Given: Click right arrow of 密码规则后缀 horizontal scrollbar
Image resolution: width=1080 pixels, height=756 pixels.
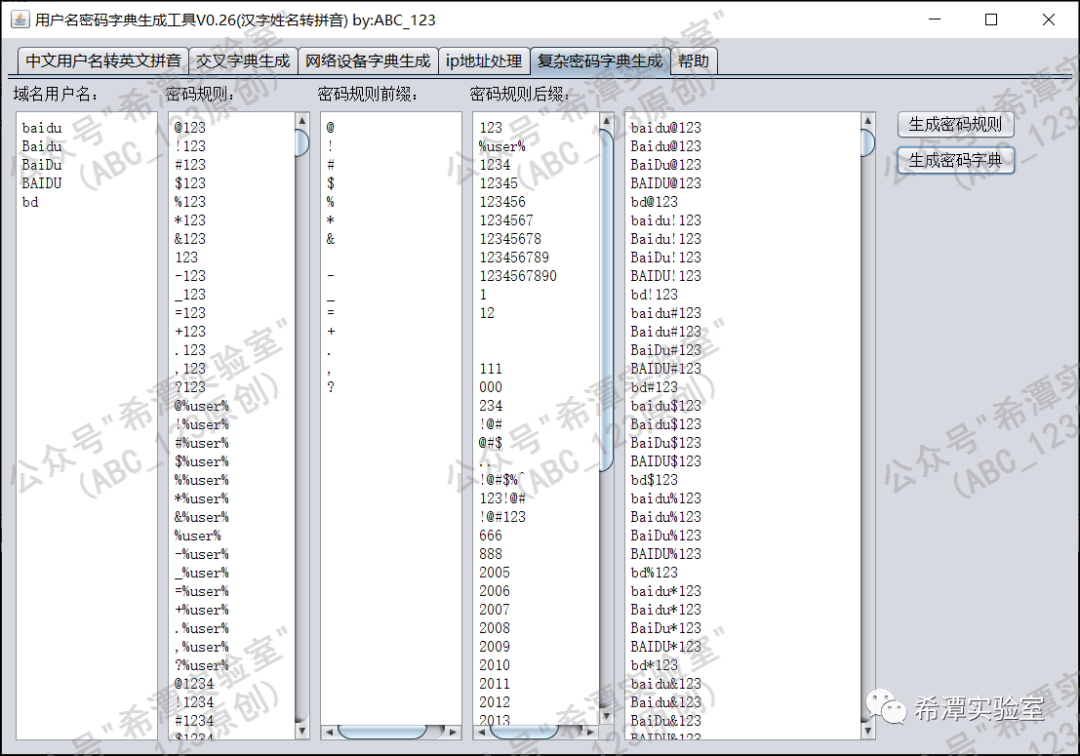Looking at the screenshot, I should pyautogui.click(x=591, y=732).
